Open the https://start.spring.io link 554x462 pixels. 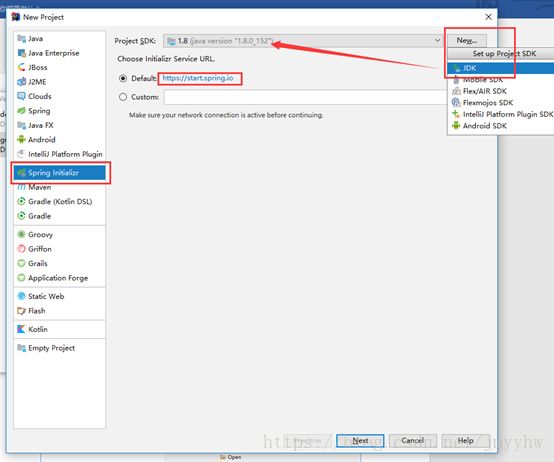[x=198, y=78]
